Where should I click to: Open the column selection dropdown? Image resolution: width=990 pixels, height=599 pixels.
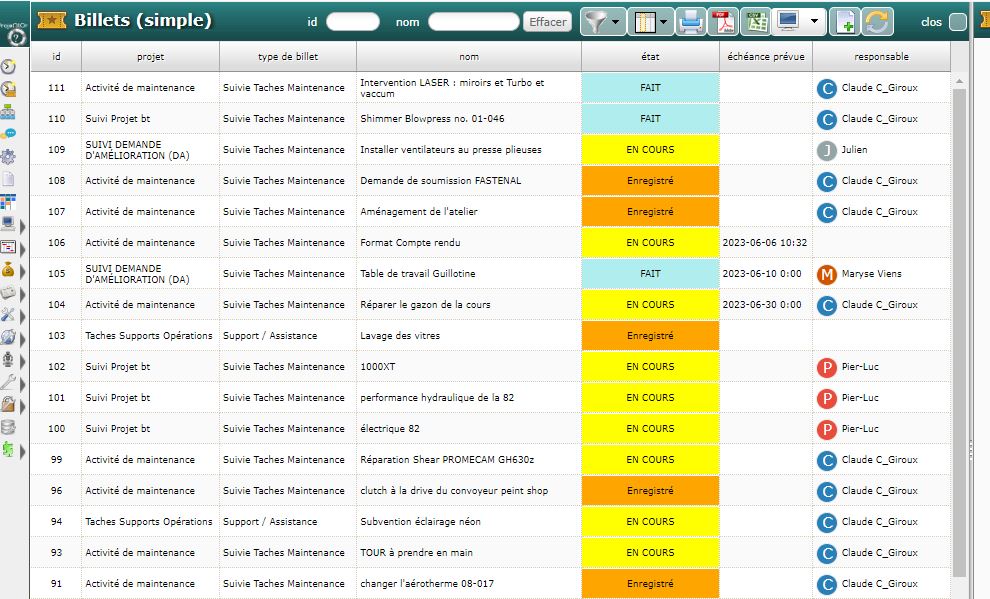653,21
